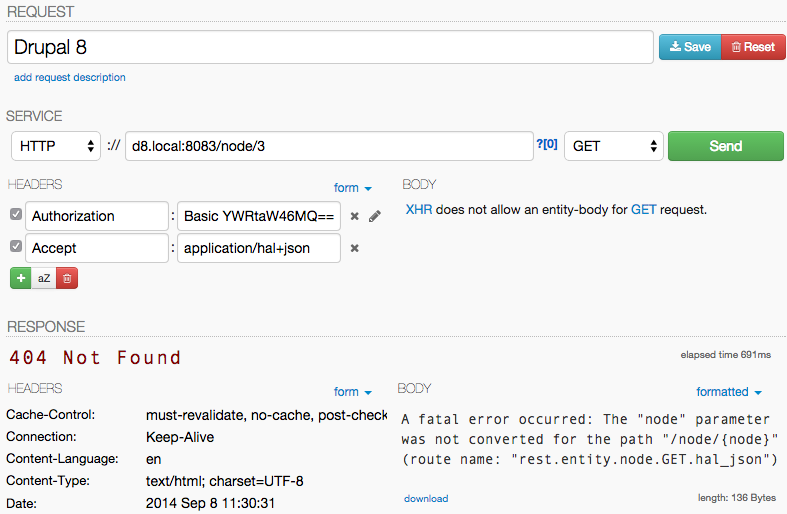
Task: Edit the Authorization header name field
Action: 97,216
